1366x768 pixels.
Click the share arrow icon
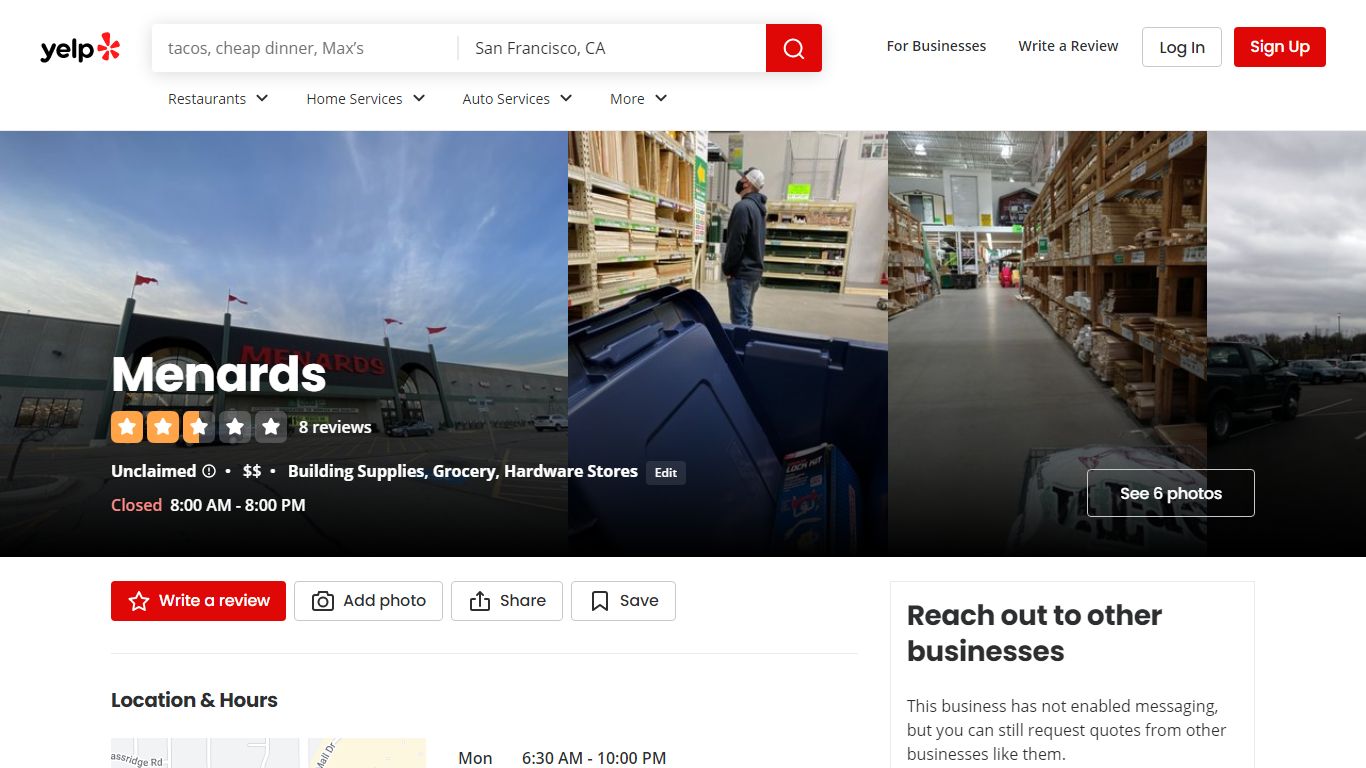(480, 601)
